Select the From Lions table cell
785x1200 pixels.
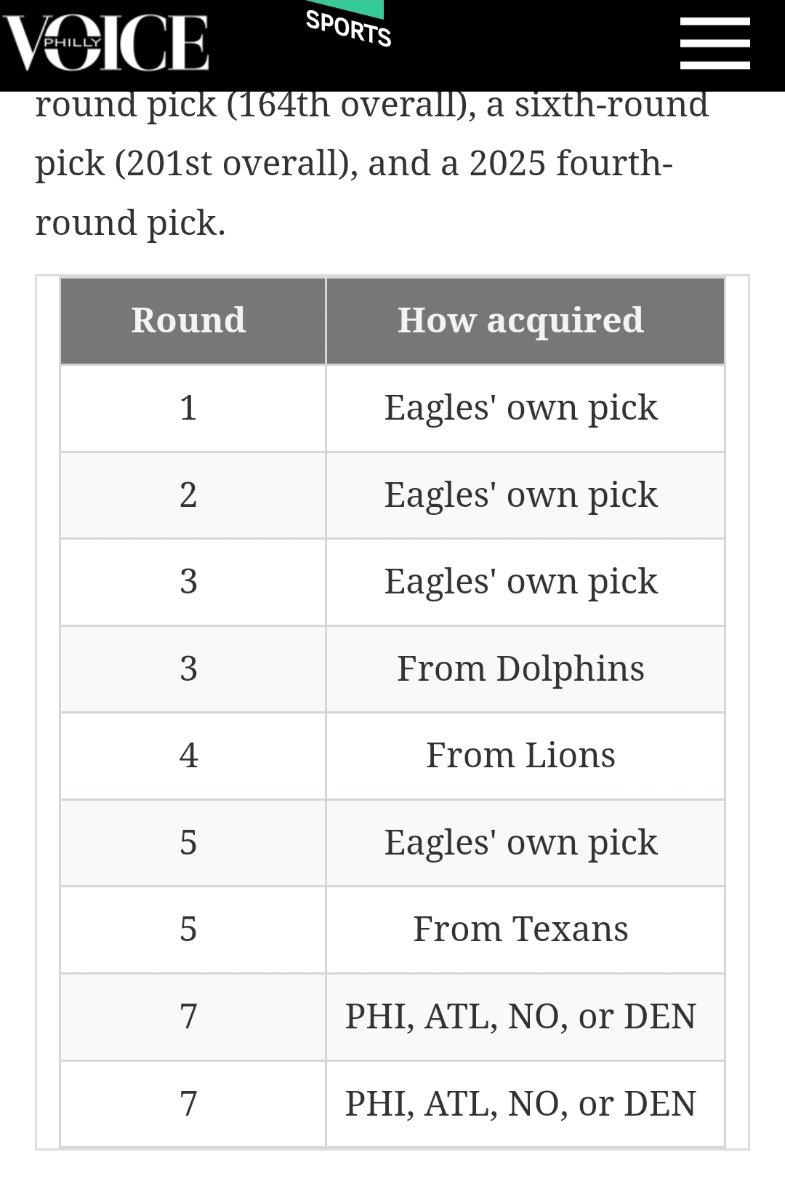(x=521, y=755)
